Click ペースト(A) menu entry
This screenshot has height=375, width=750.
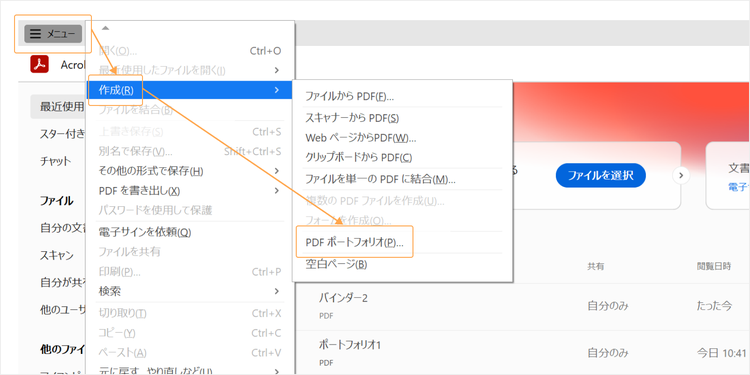coord(189,353)
